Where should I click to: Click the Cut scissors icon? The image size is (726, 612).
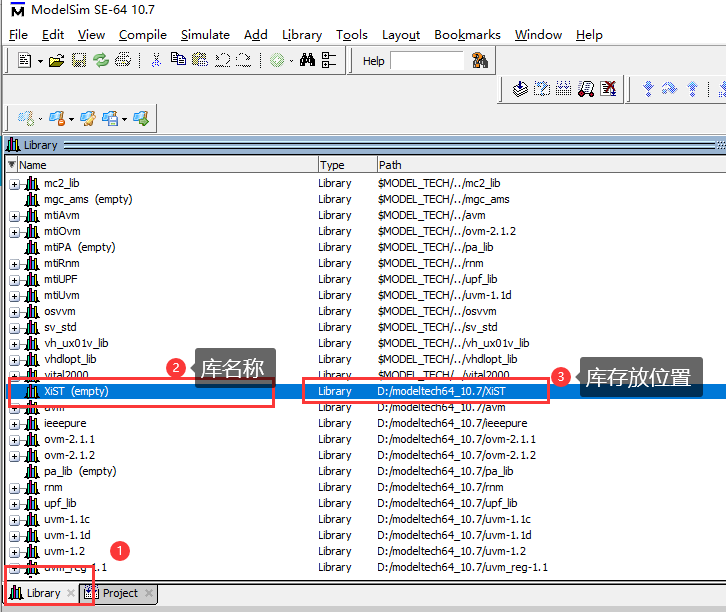156,60
